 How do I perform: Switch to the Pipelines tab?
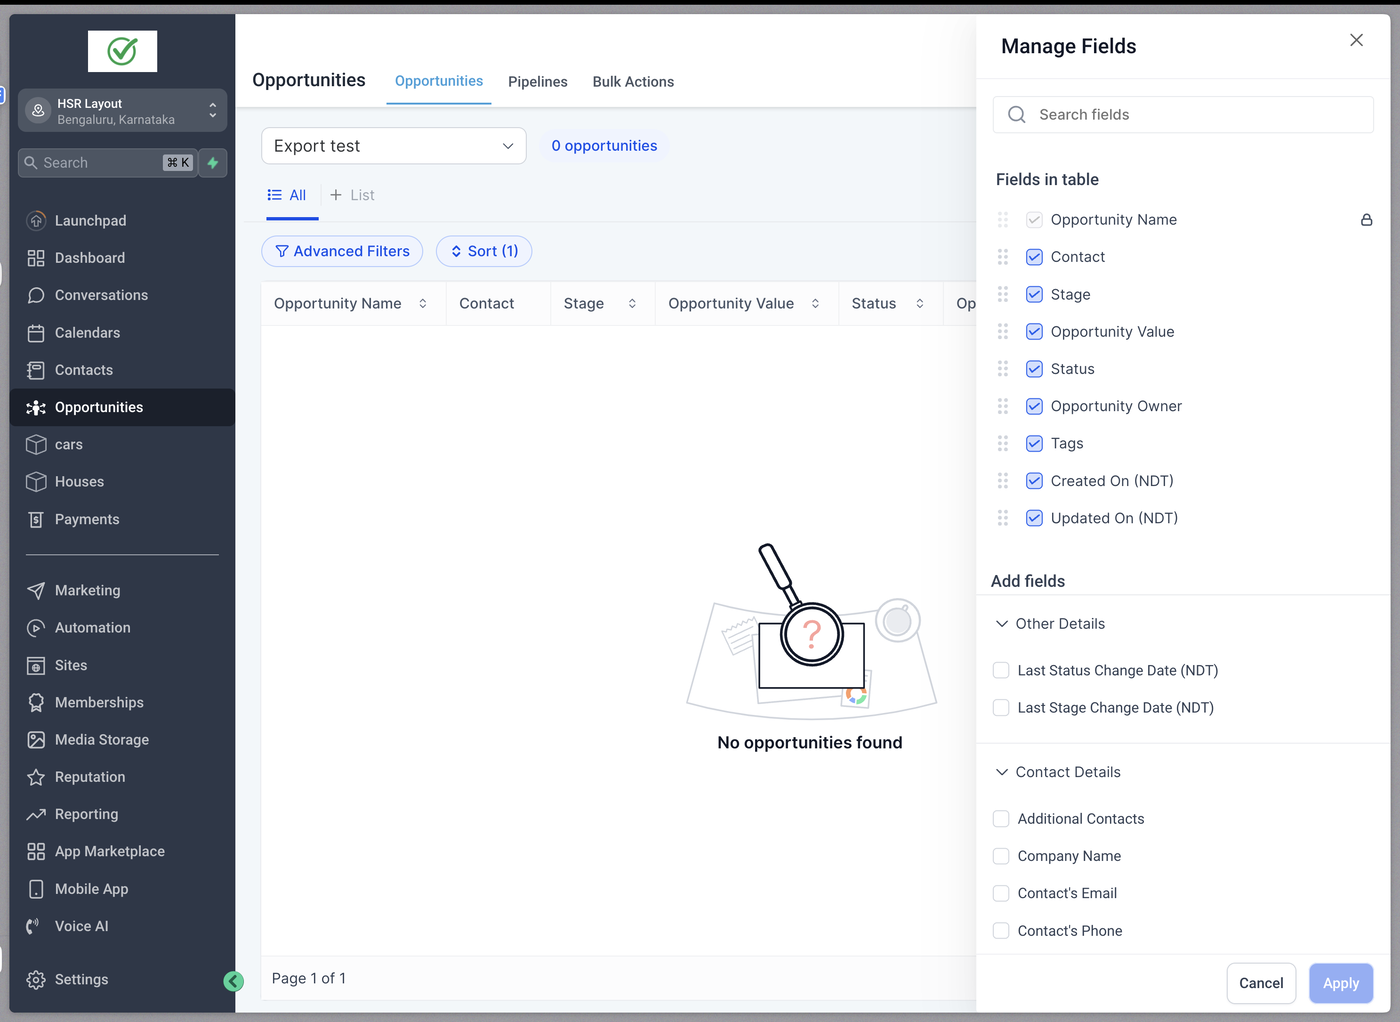(x=537, y=82)
